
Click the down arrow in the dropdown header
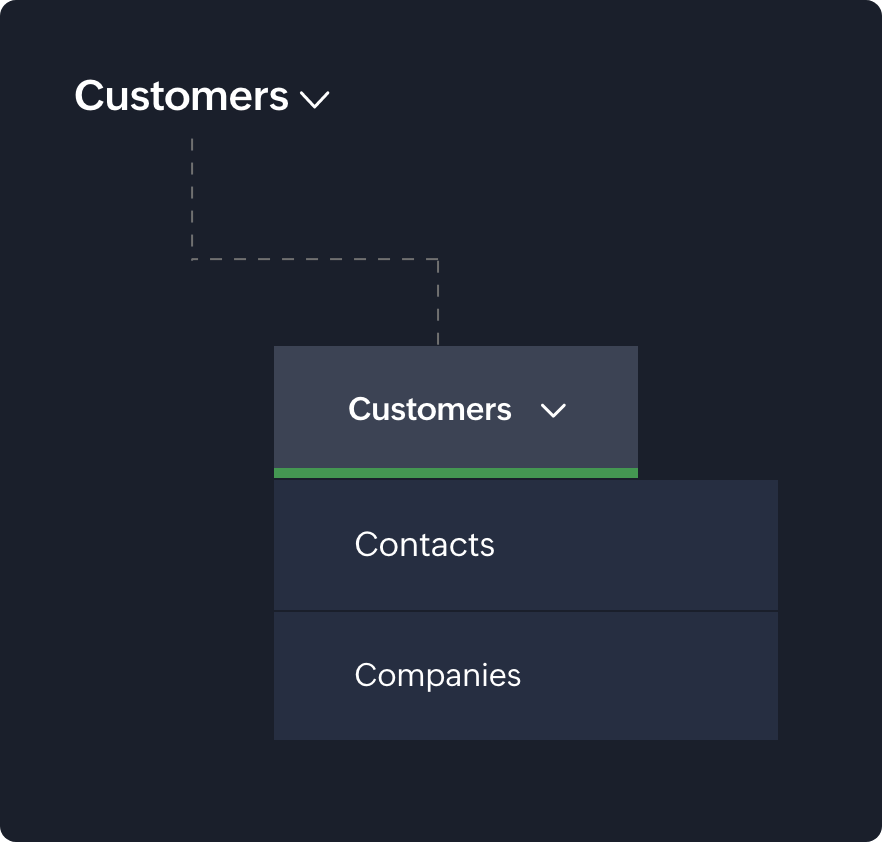(x=554, y=410)
